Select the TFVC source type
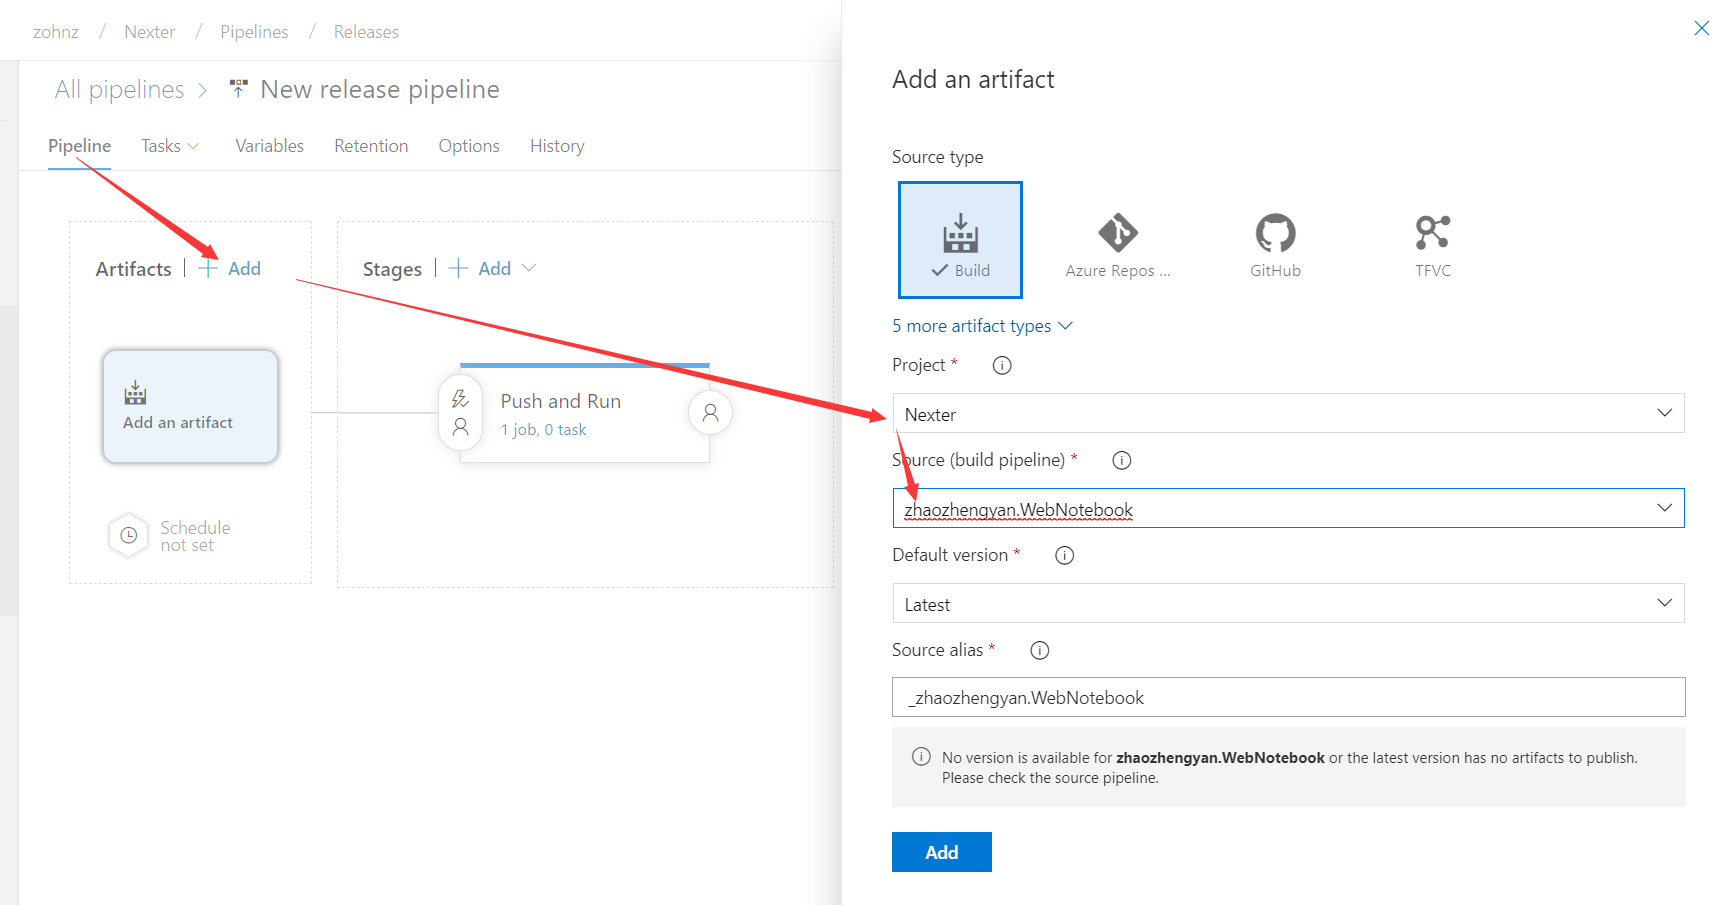The image size is (1725, 905). [x=1432, y=239]
